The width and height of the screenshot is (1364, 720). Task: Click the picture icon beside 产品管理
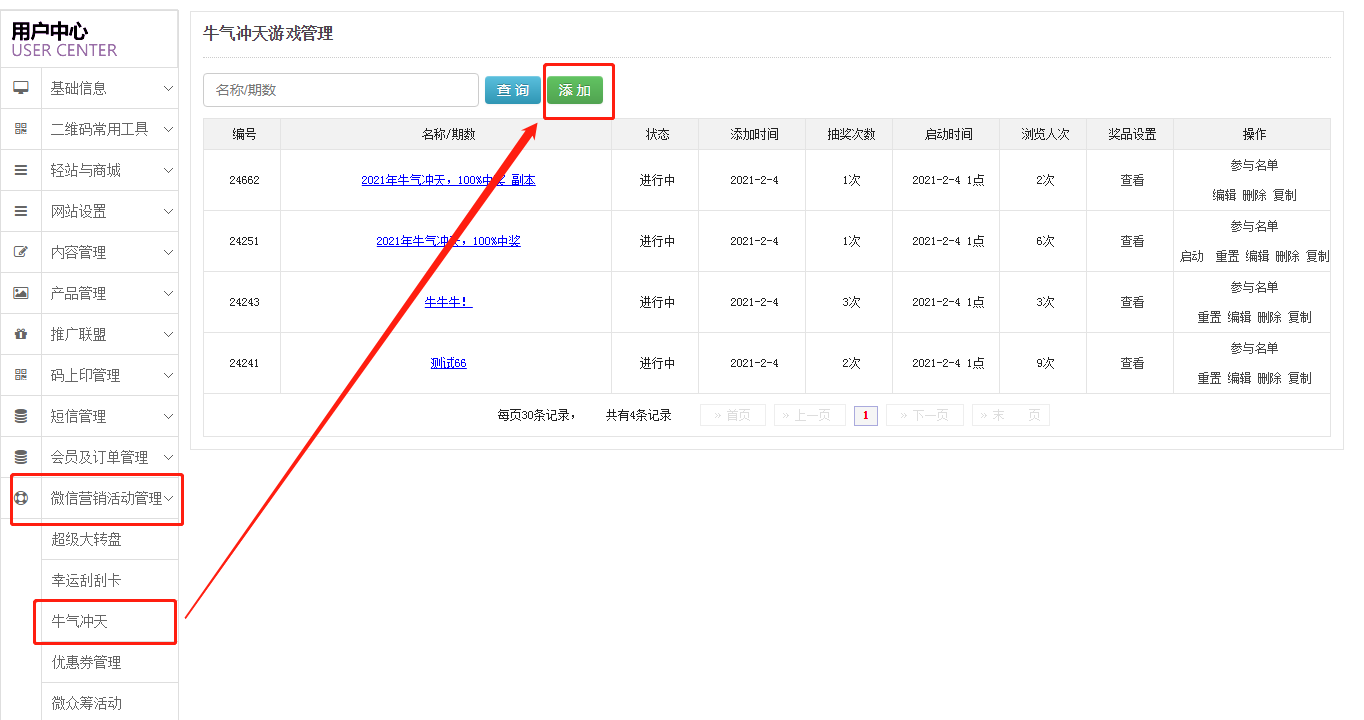pos(20,293)
